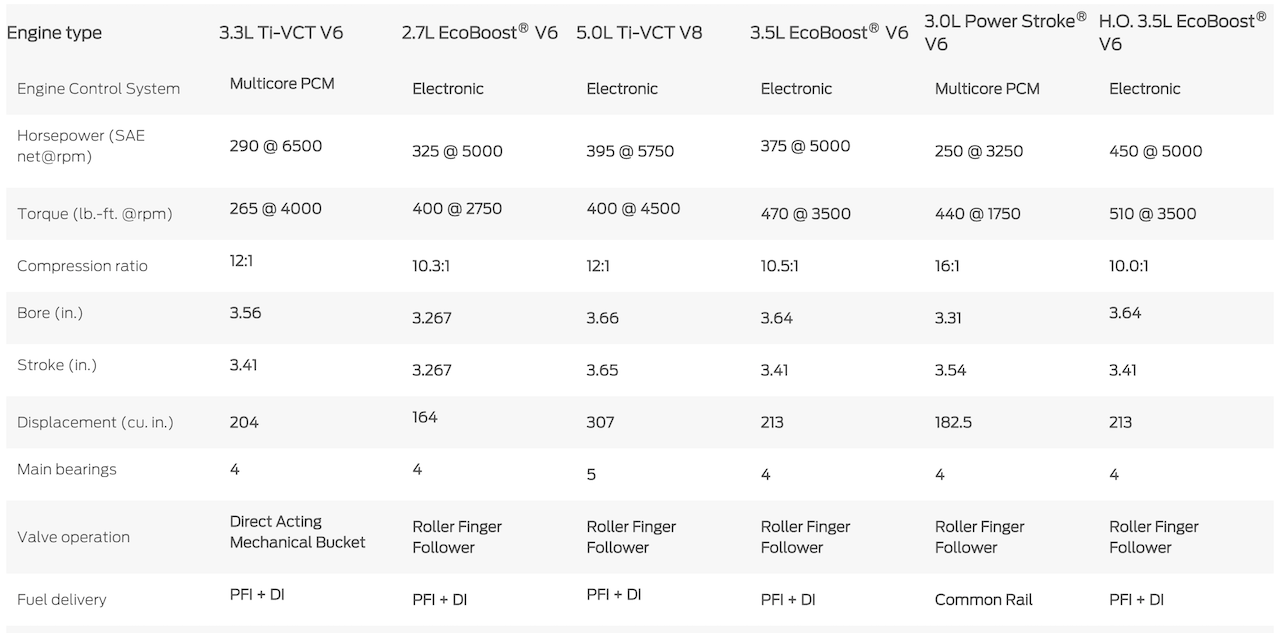Click the "182.5" displacement value

click(953, 423)
